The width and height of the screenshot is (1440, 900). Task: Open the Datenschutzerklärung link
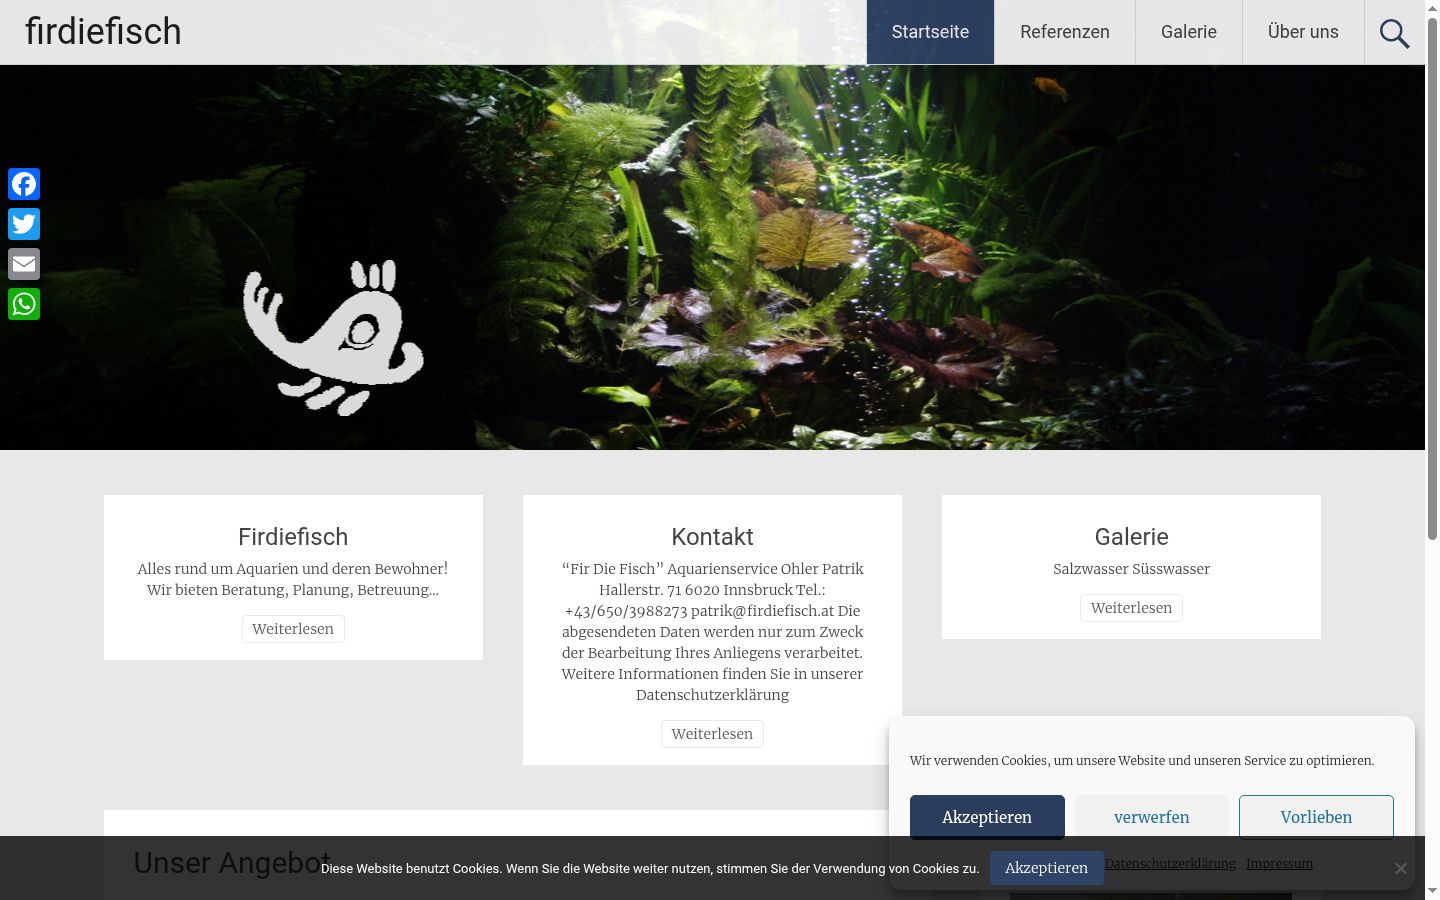1170,863
